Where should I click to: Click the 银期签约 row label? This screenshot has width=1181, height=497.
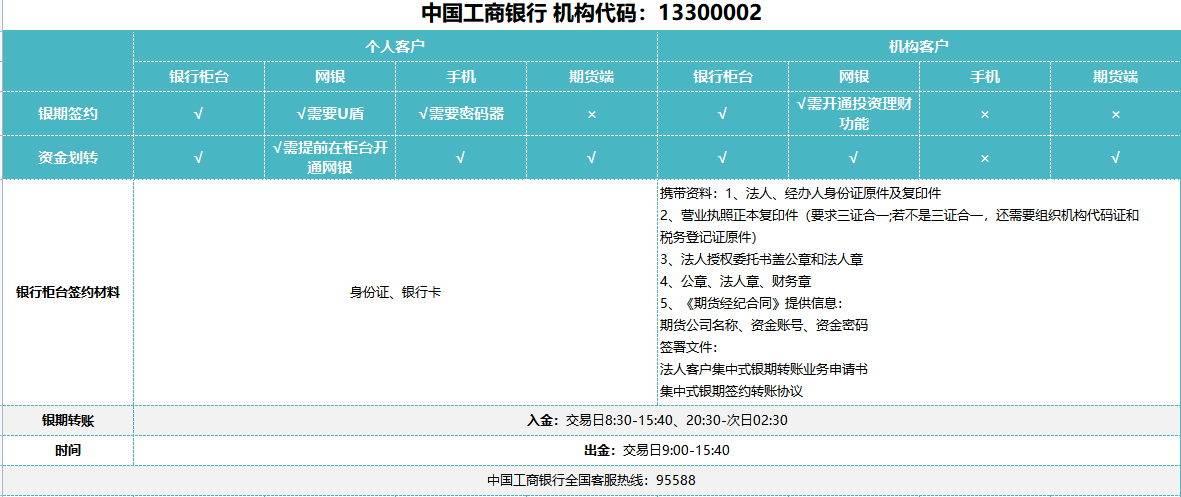[x=68, y=114]
